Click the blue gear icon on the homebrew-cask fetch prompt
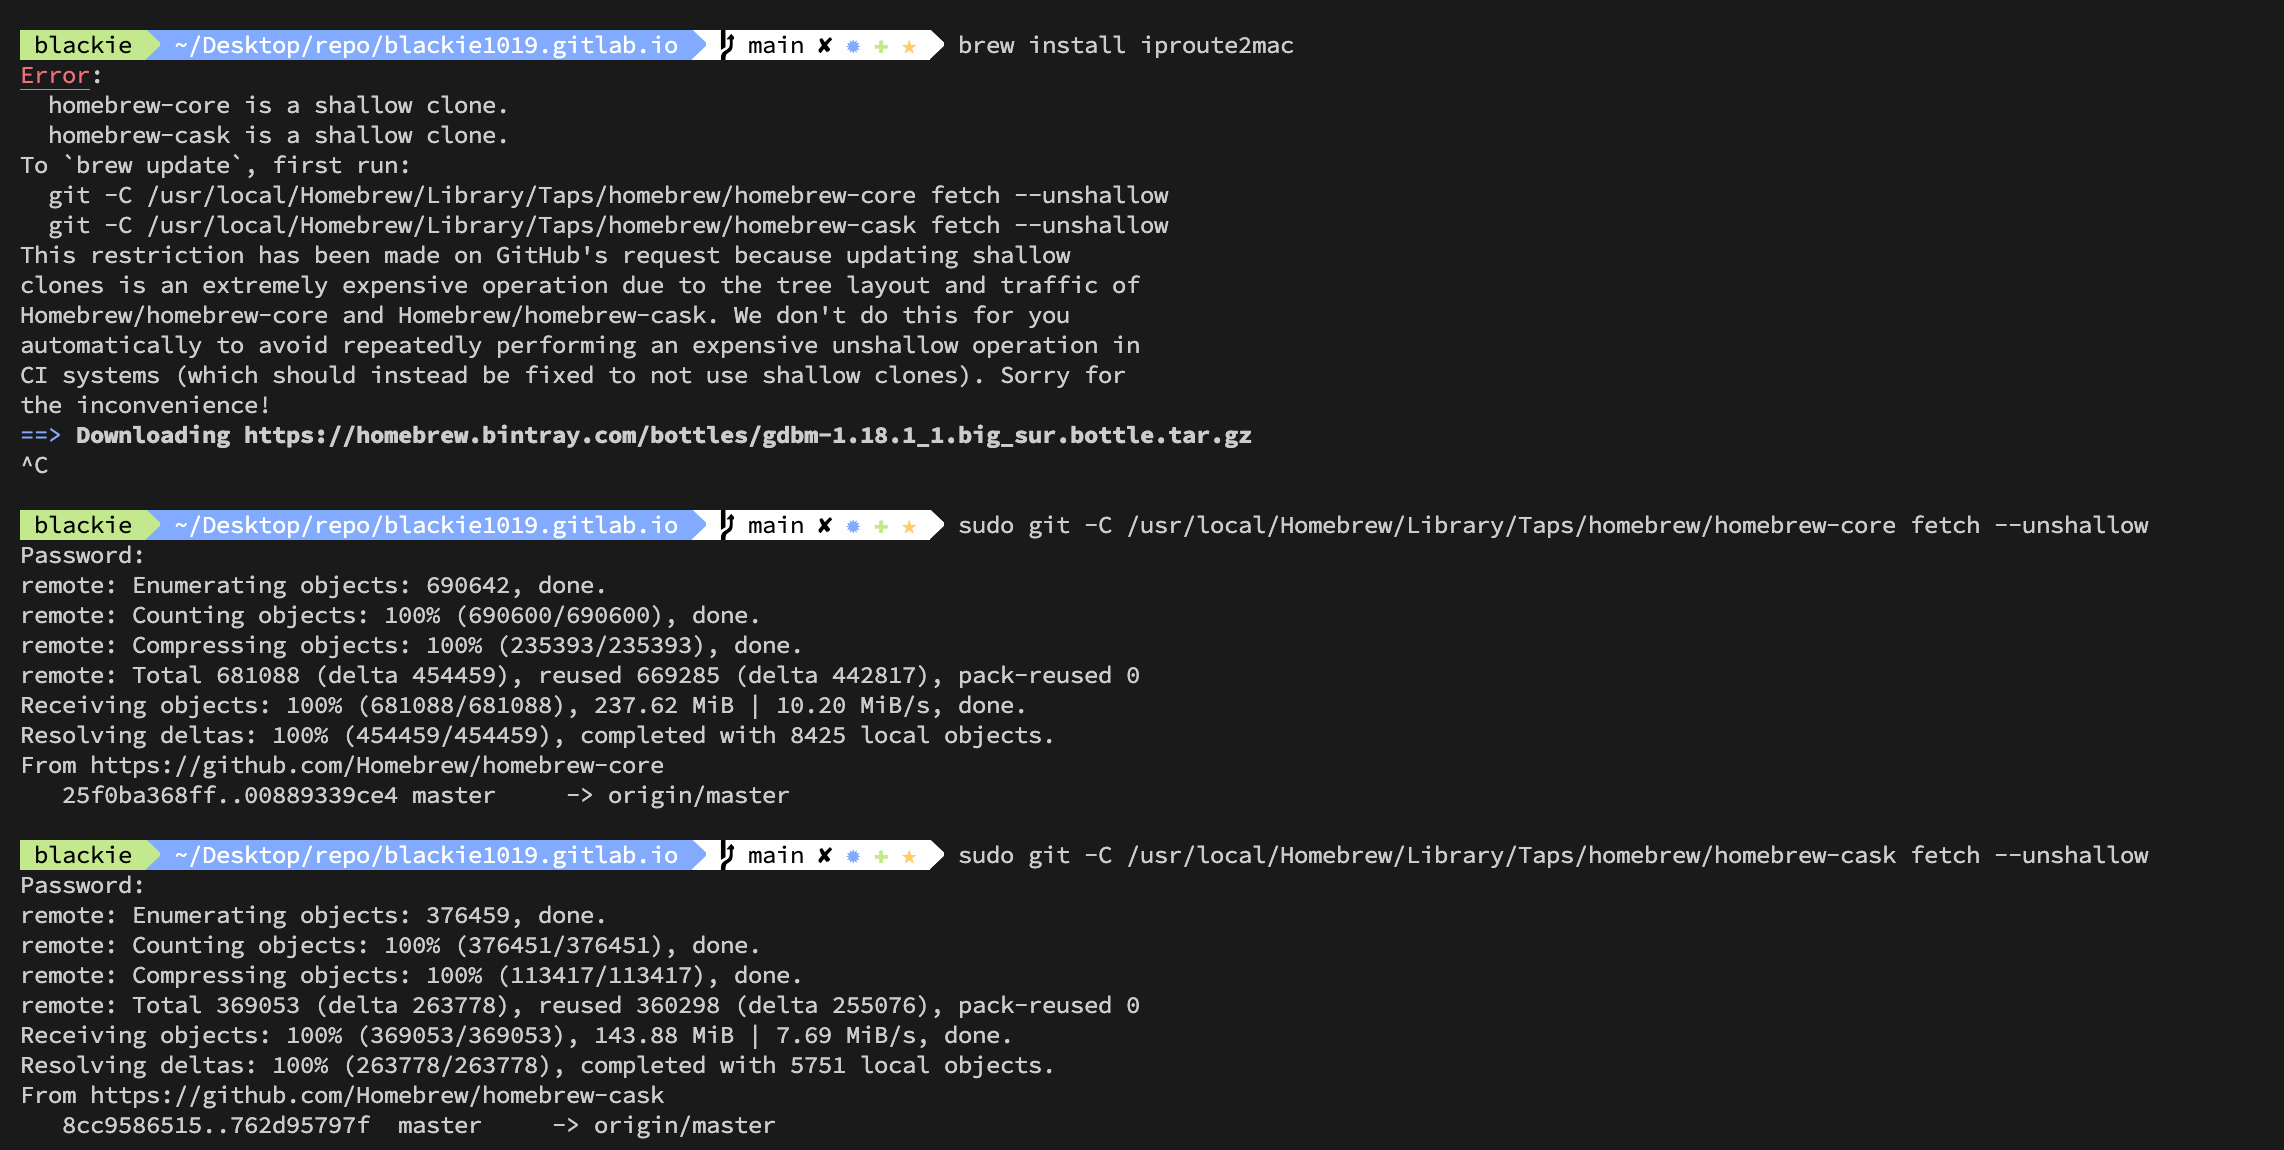This screenshot has width=2284, height=1150. point(853,856)
